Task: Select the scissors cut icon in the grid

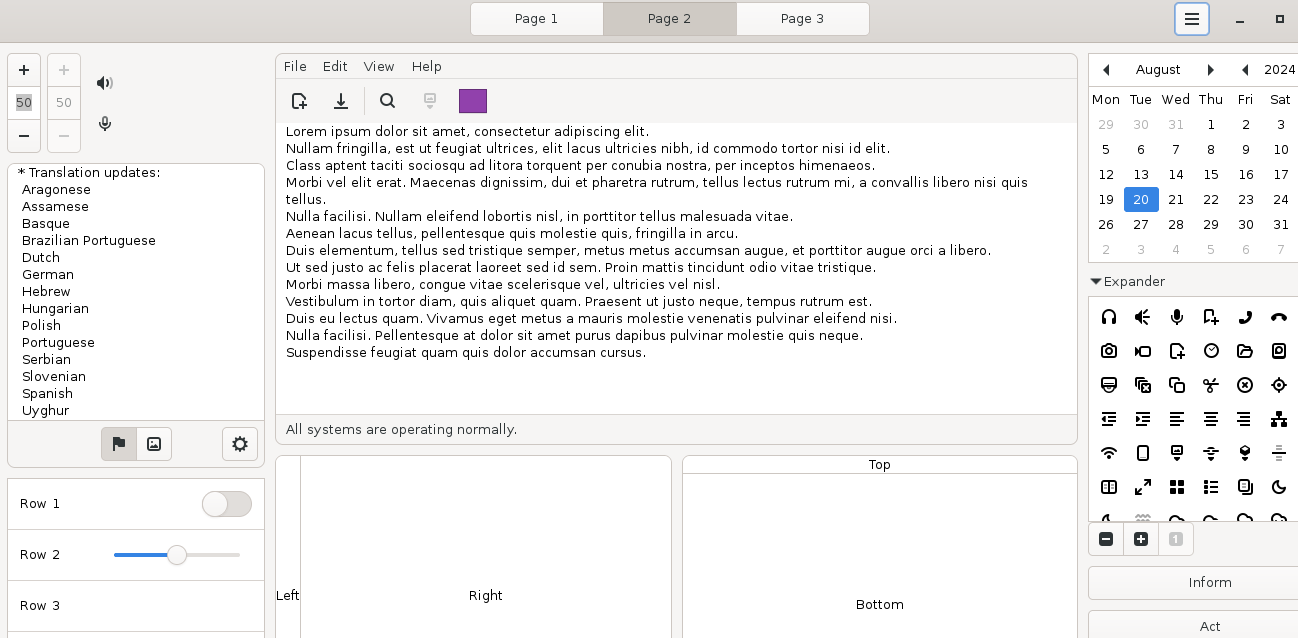Action: (x=1211, y=384)
